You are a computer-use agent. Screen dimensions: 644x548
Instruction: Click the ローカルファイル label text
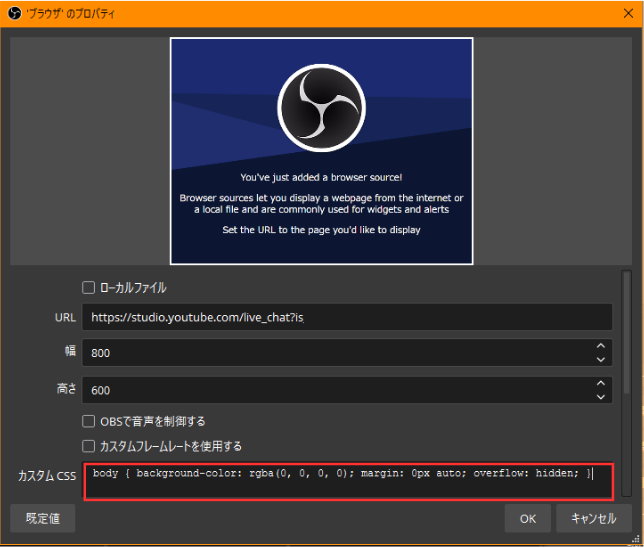point(133,288)
